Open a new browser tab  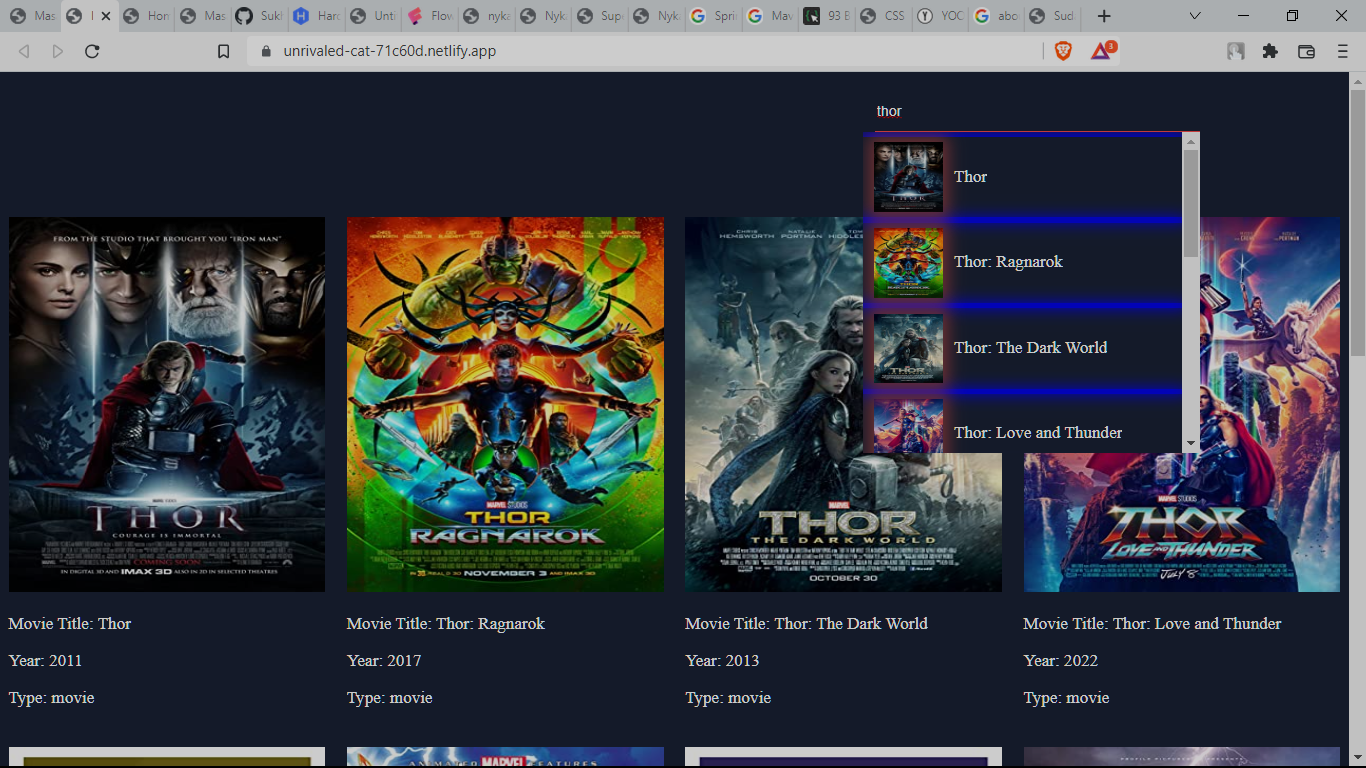pyautogui.click(x=1104, y=16)
